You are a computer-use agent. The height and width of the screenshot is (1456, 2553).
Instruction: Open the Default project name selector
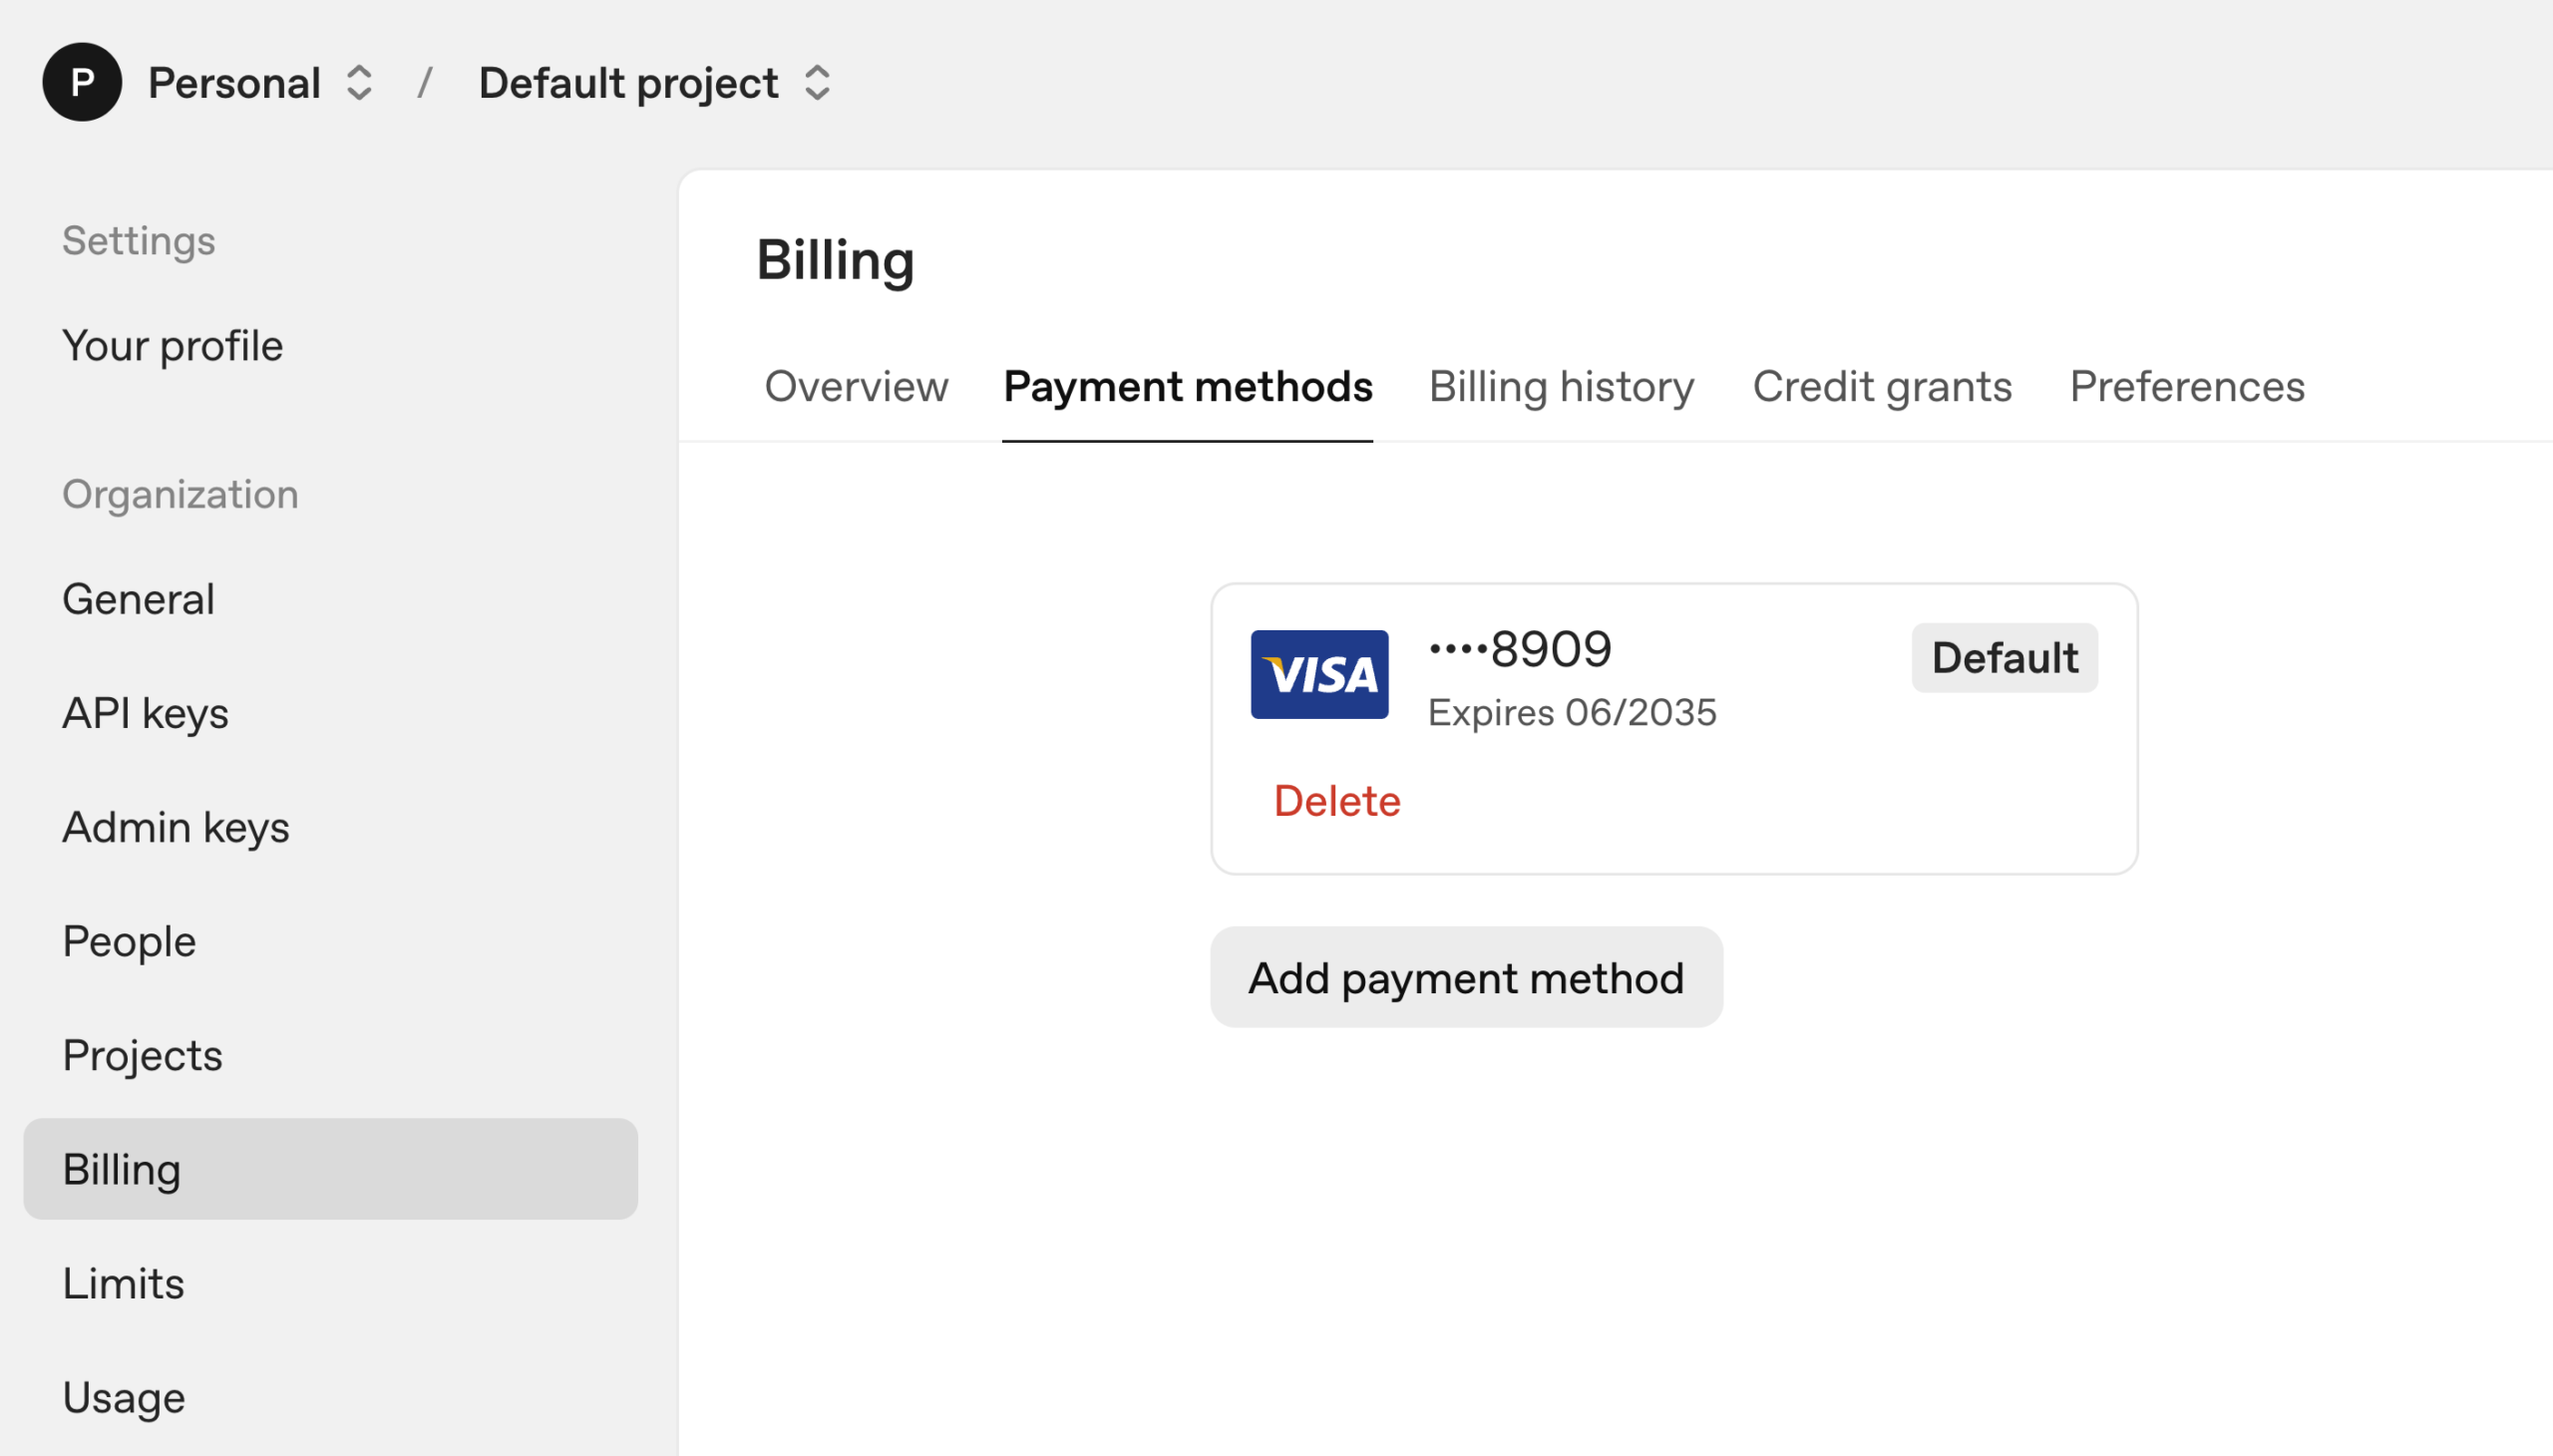click(x=628, y=83)
